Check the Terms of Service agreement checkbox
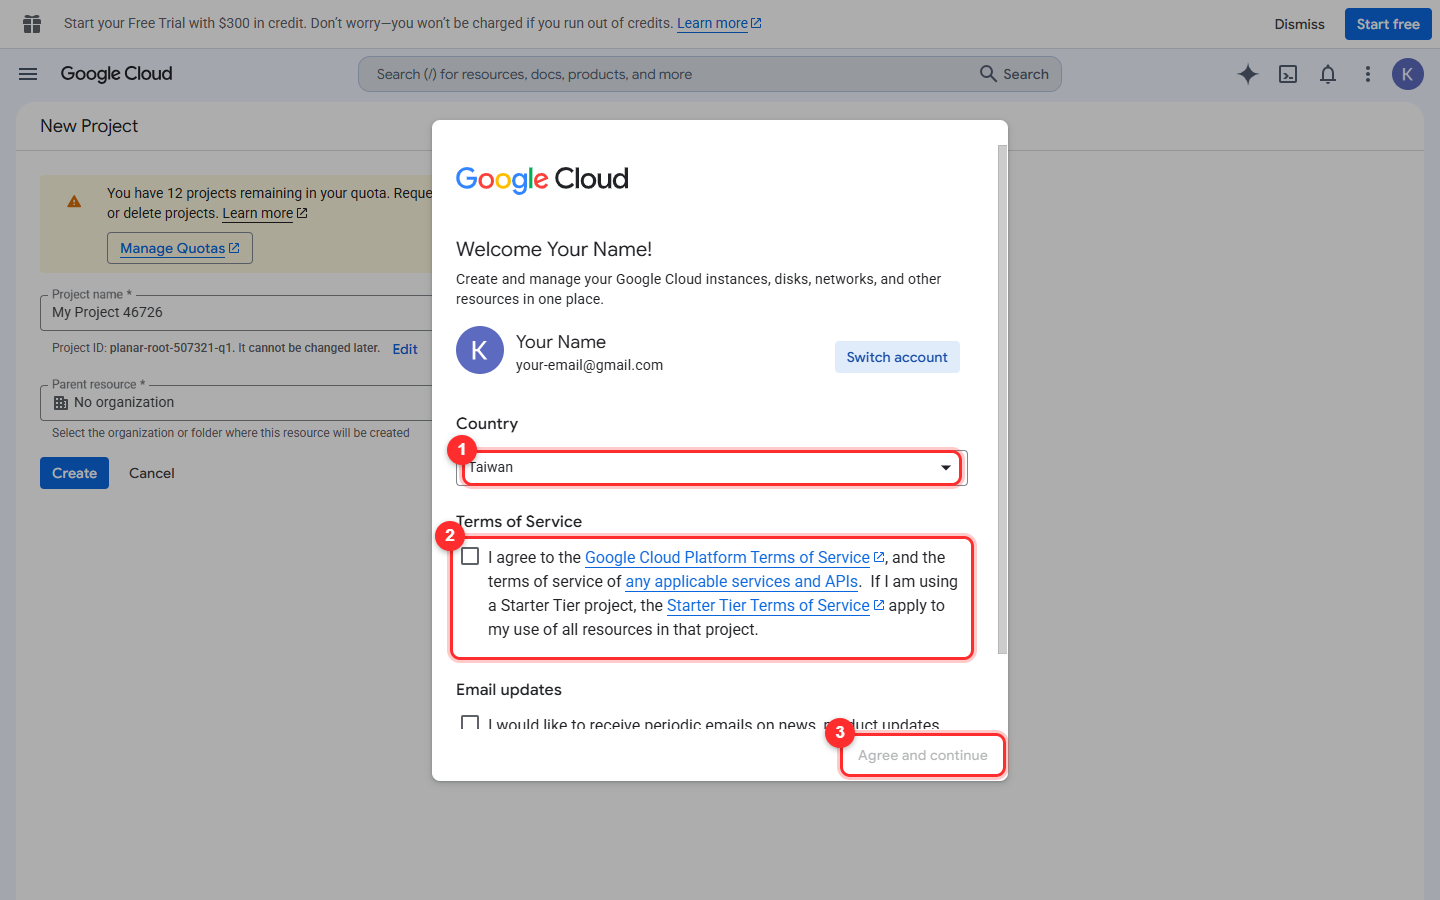 click(470, 556)
